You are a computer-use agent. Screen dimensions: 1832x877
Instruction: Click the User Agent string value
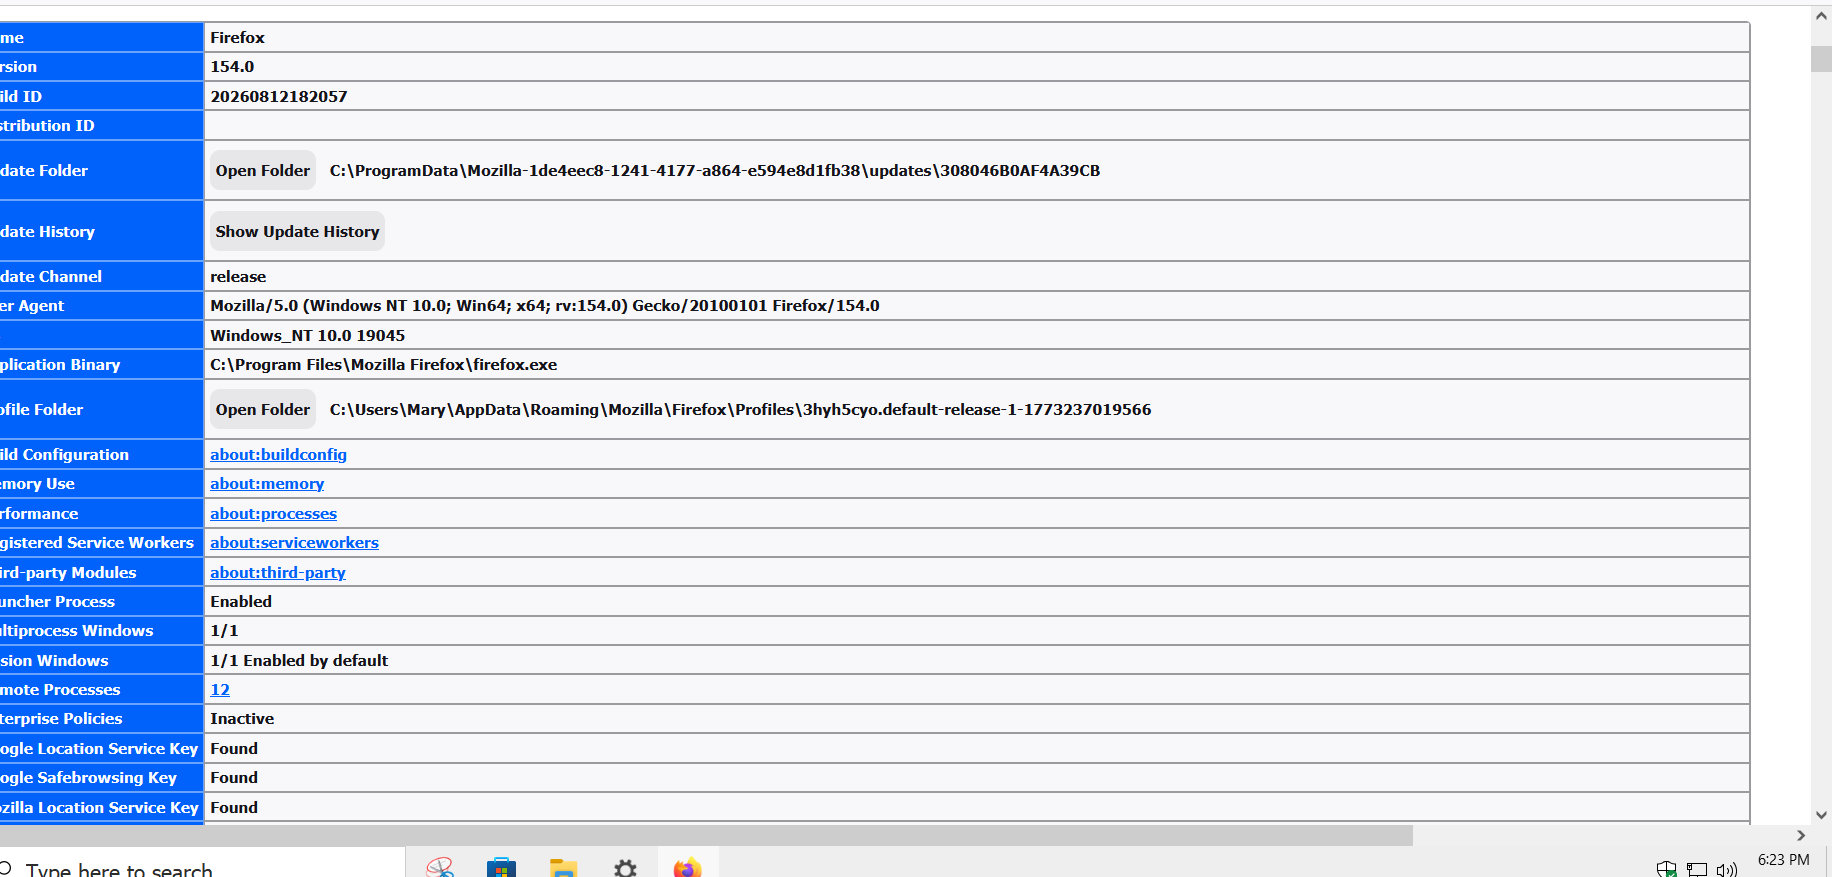[x=545, y=306]
